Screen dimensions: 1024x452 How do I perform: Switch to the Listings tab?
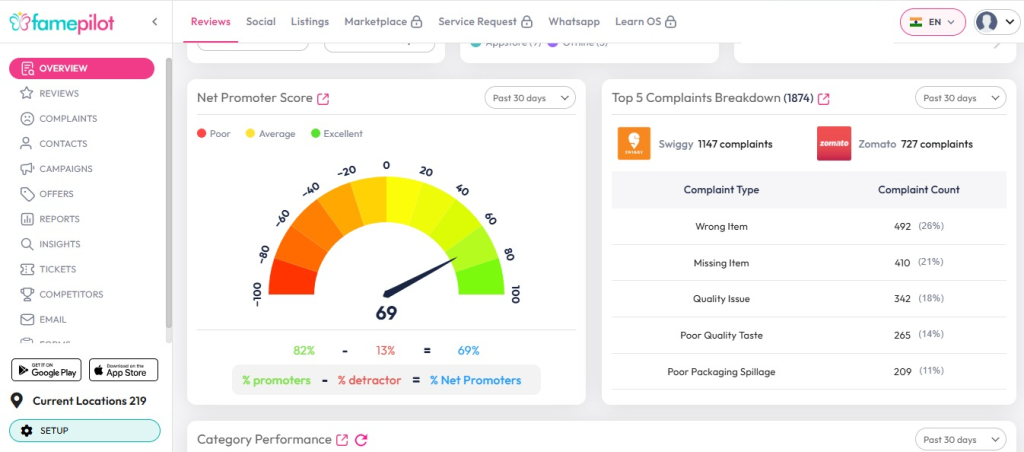[x=310, y=22]
